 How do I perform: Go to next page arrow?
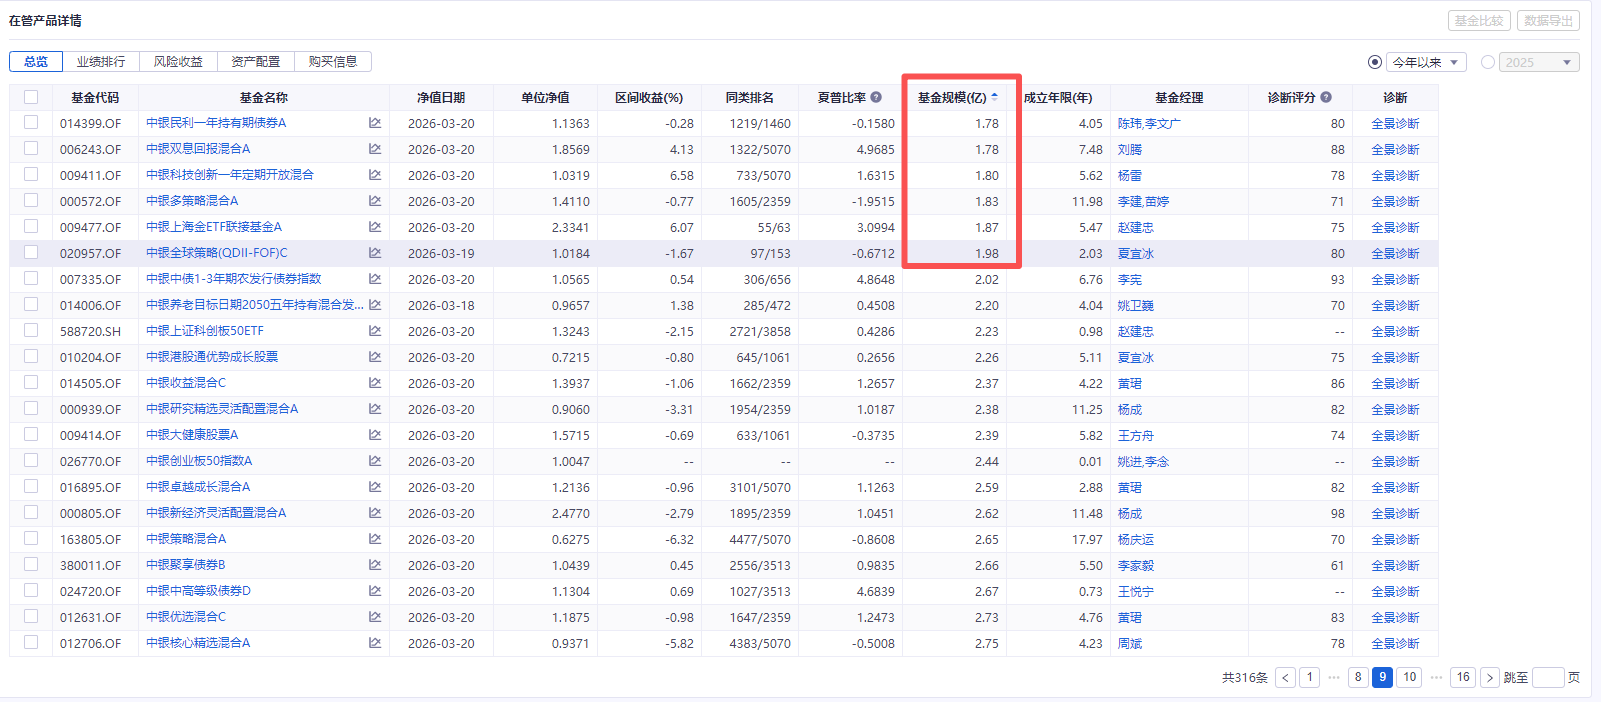[1489, 677]
